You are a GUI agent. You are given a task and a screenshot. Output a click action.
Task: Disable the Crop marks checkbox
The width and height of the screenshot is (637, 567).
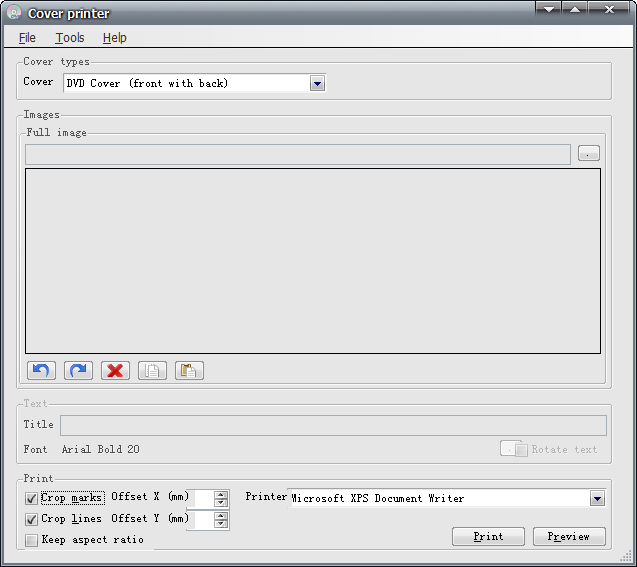32,498
